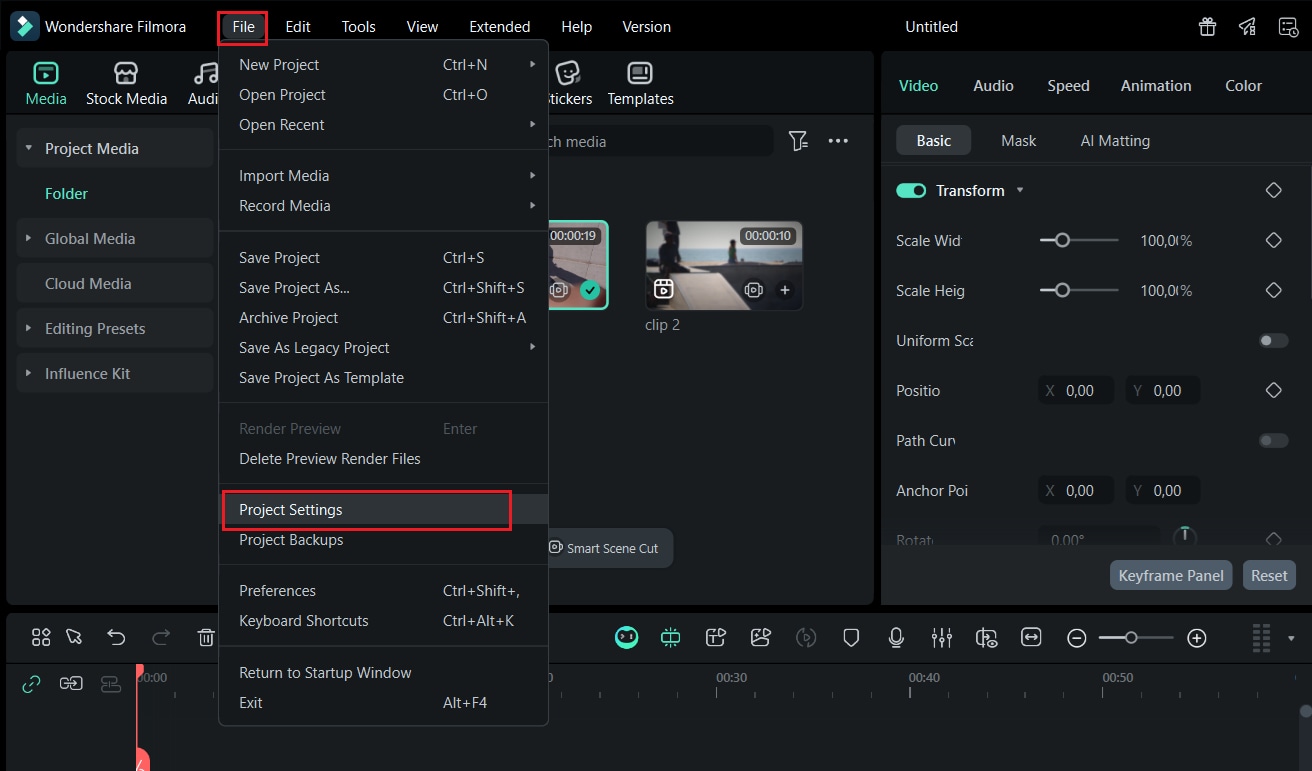Click the Keyframe Panel button

tap(1170, 575)
